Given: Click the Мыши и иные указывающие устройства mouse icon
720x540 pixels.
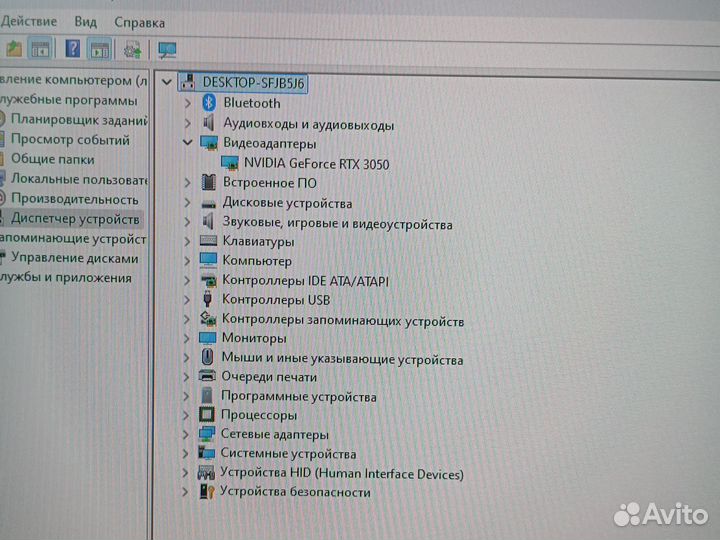Looking at the screenshot, I should [207, 357].
